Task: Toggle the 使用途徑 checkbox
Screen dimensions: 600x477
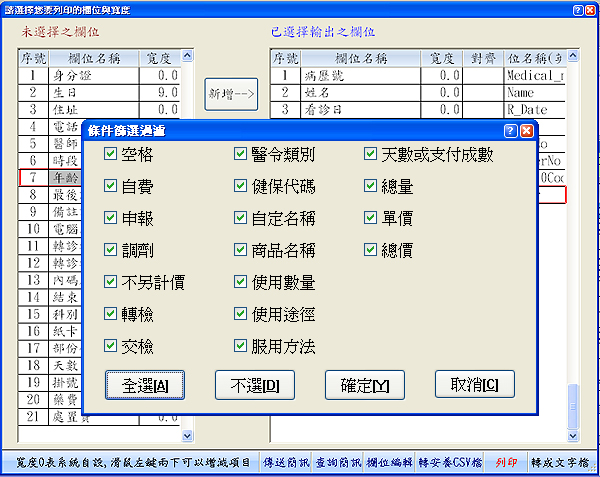Action: click(240, 314)
